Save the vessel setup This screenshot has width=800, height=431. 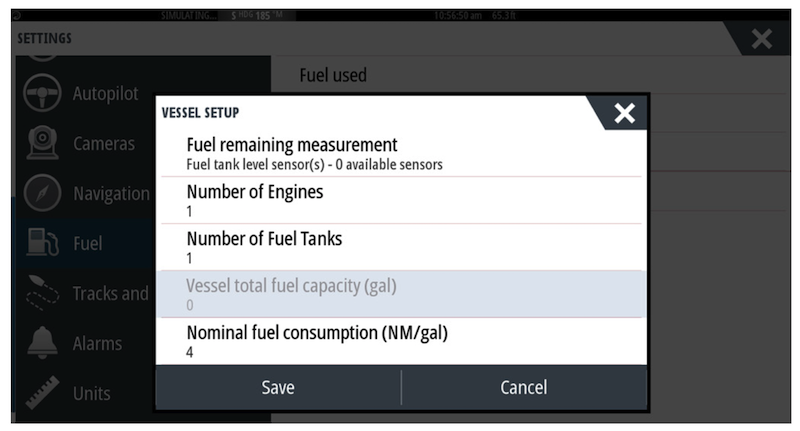[278, 387]
